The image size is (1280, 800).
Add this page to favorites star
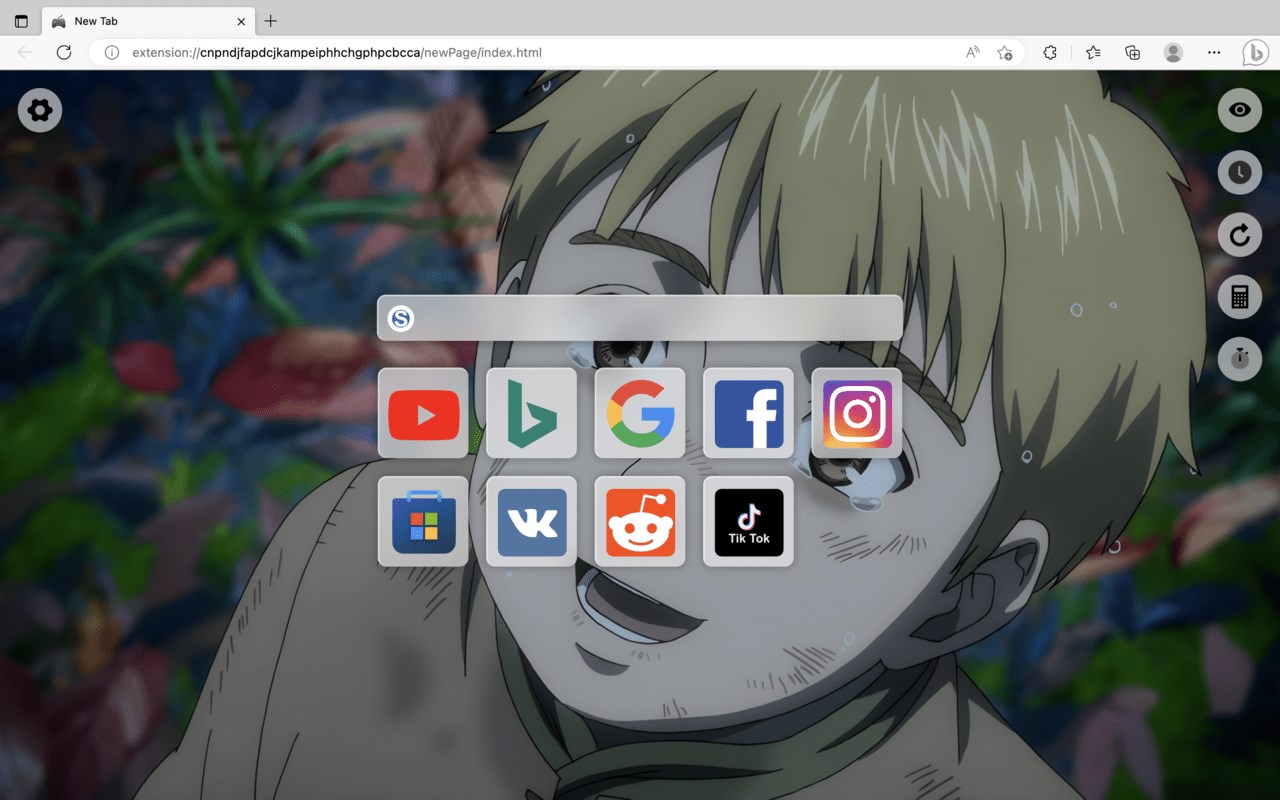pos(1005,52)
